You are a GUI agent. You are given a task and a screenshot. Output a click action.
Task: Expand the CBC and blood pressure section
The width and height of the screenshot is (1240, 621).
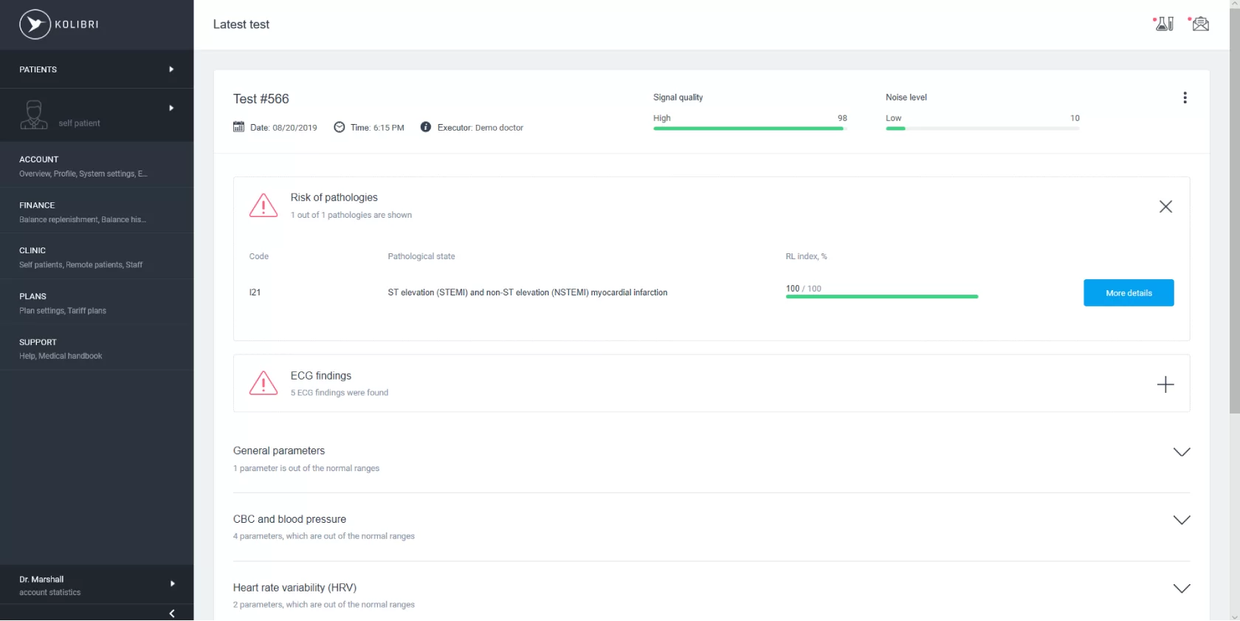[x=1181, y=520]
